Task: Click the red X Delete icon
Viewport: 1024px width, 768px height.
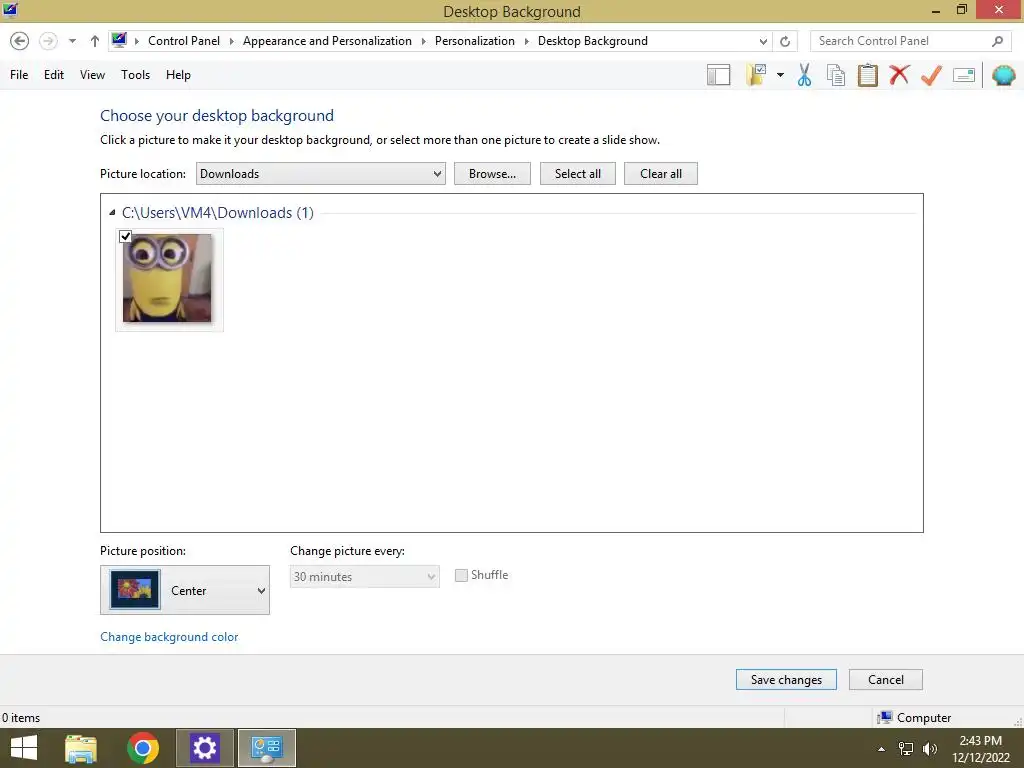Action: (x=899, y=75)
